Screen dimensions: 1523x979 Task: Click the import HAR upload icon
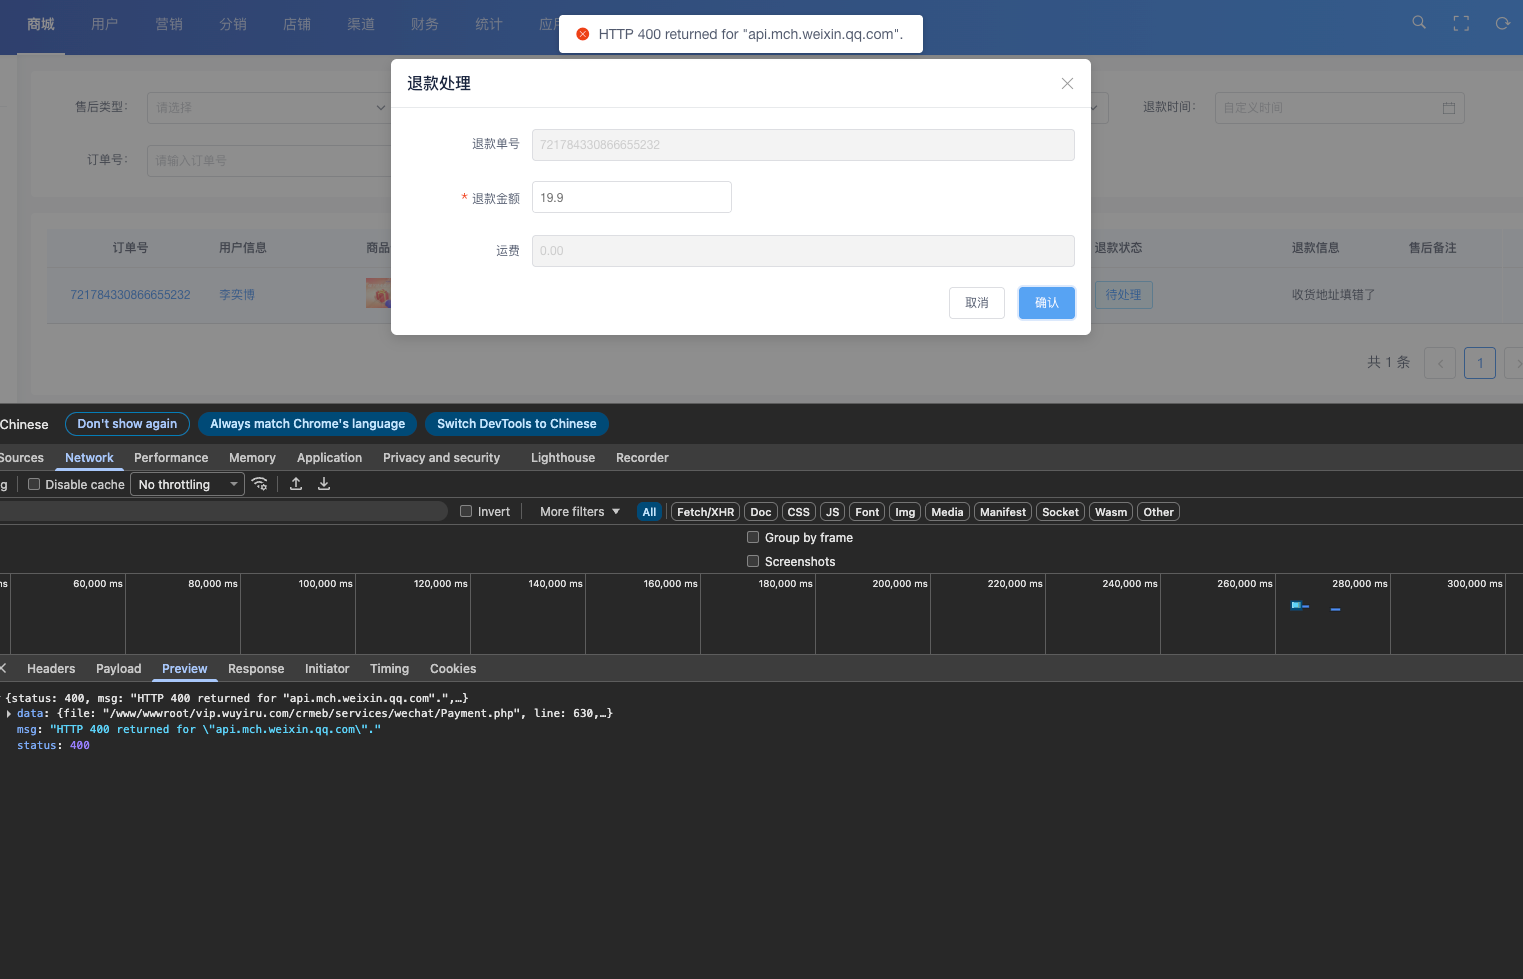click(296, 484)
